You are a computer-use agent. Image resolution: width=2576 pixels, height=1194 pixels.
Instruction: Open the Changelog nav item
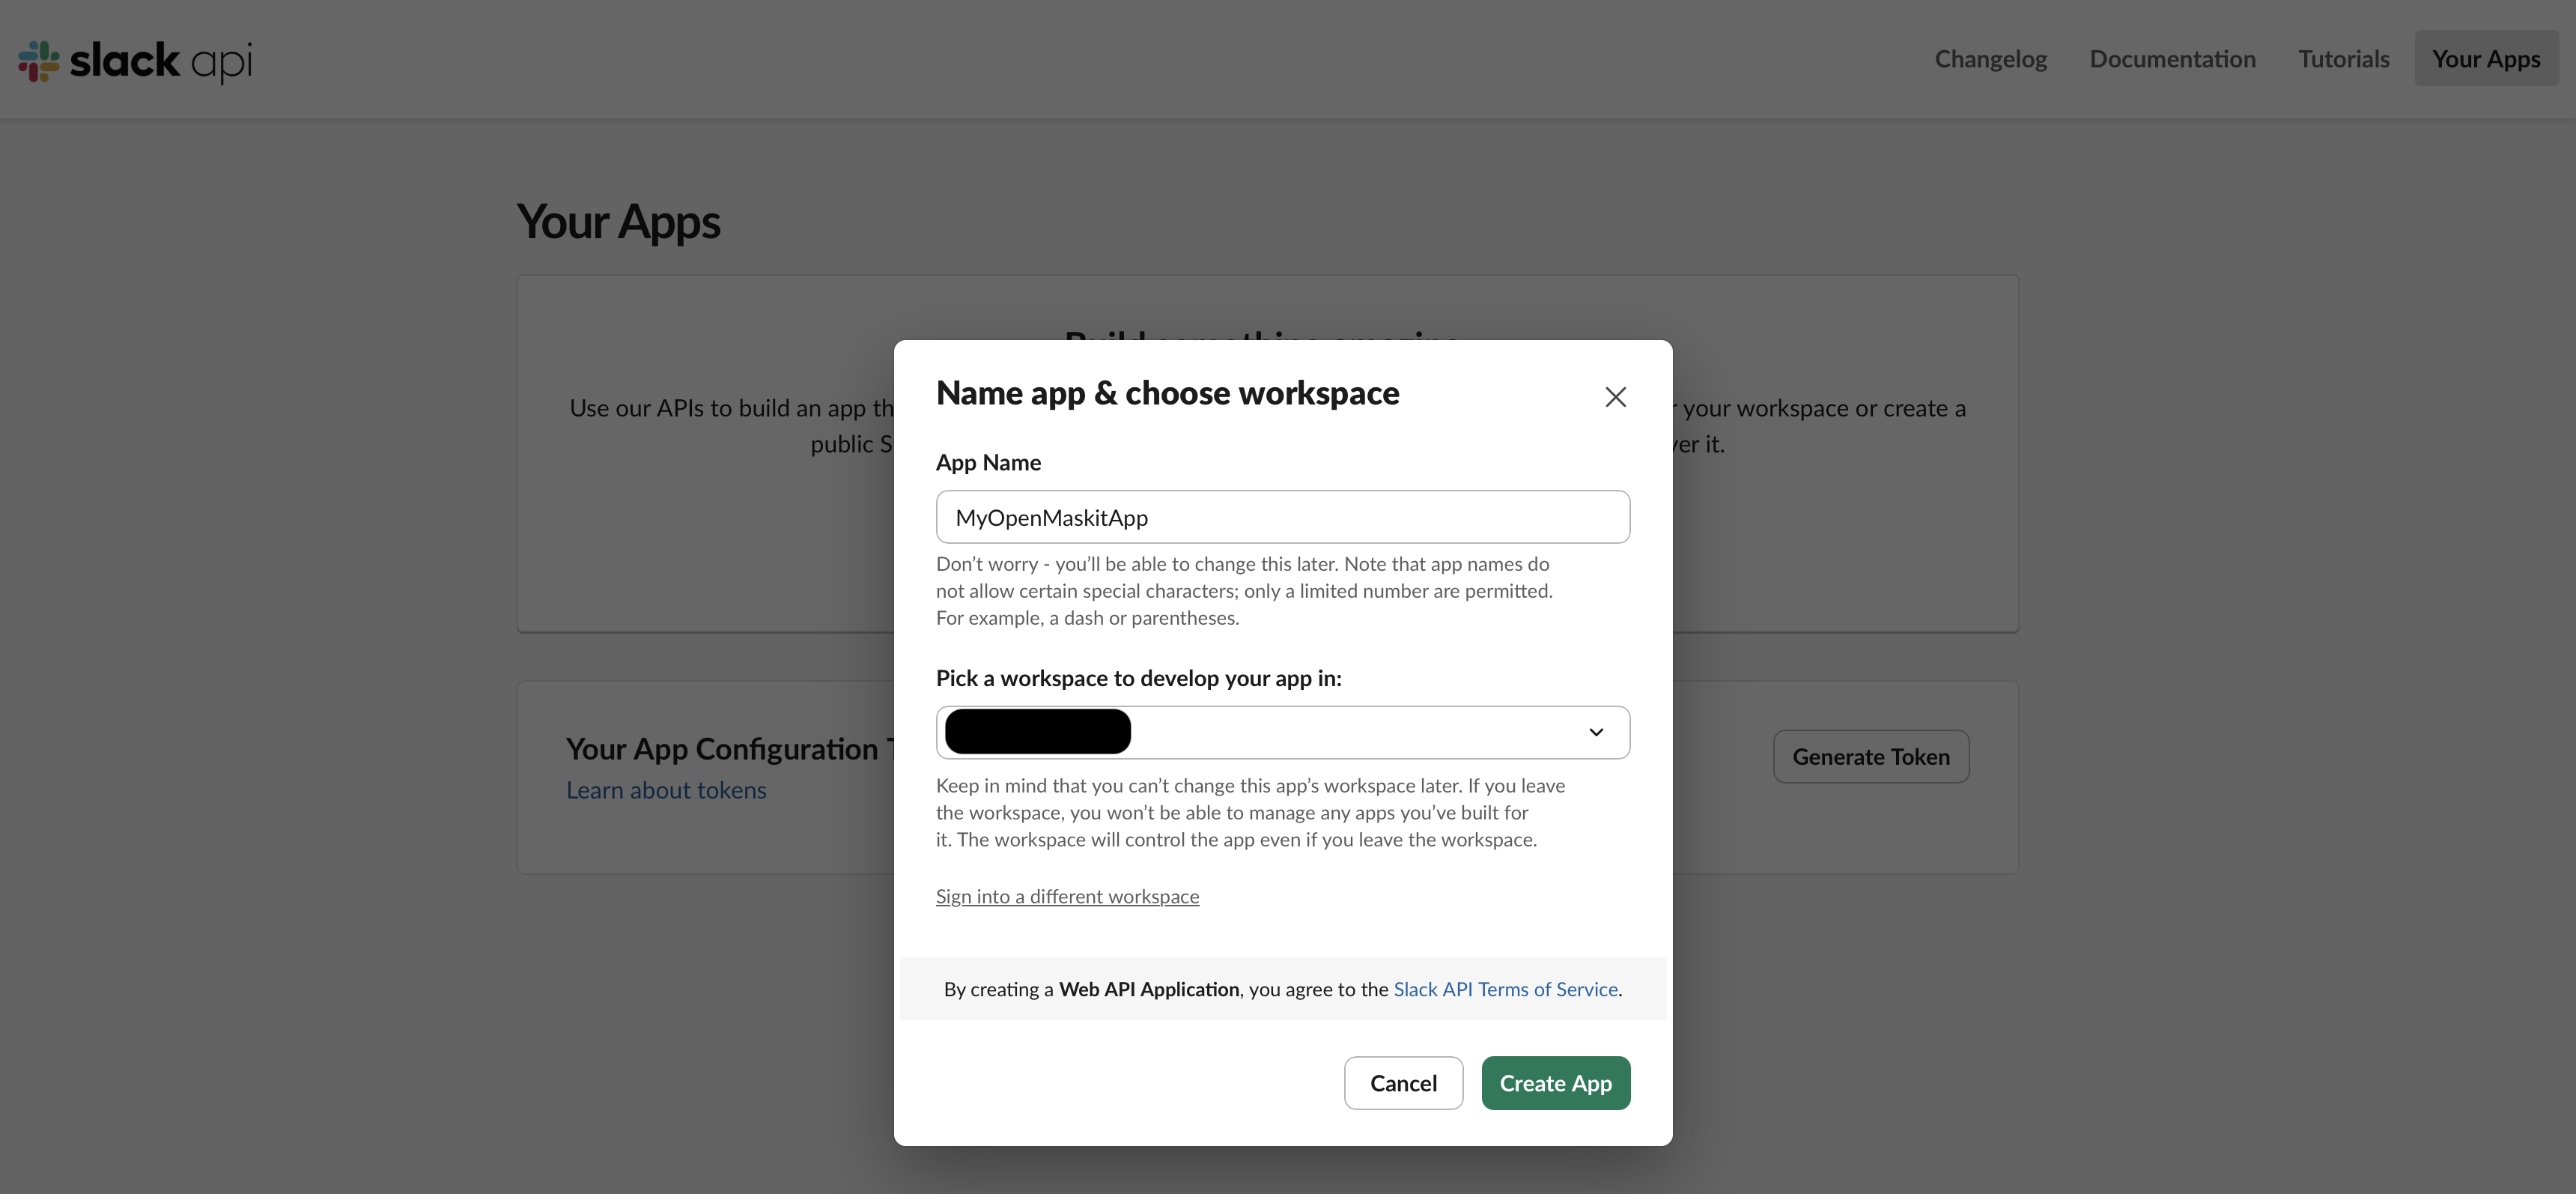pos(1990,59)
